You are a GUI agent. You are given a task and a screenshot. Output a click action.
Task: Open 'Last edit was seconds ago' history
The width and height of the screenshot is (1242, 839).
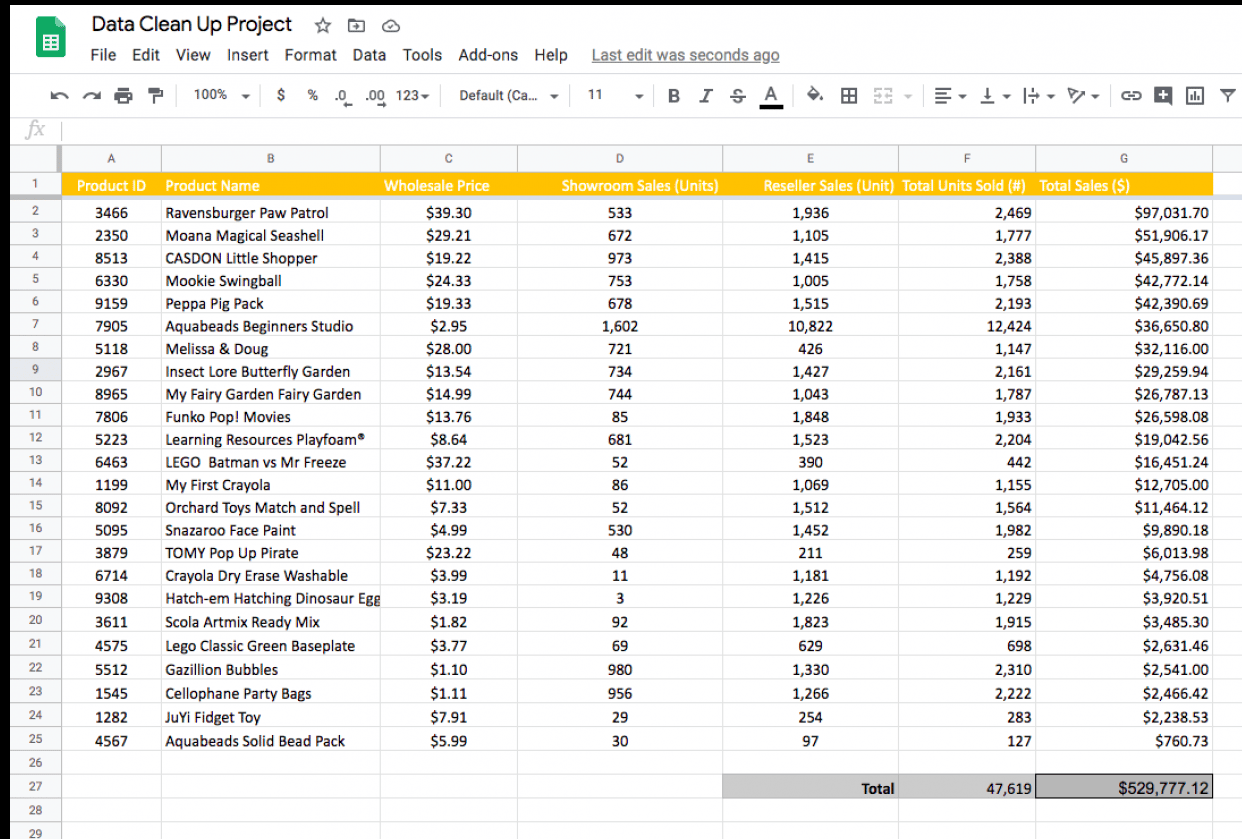[685, 55]
